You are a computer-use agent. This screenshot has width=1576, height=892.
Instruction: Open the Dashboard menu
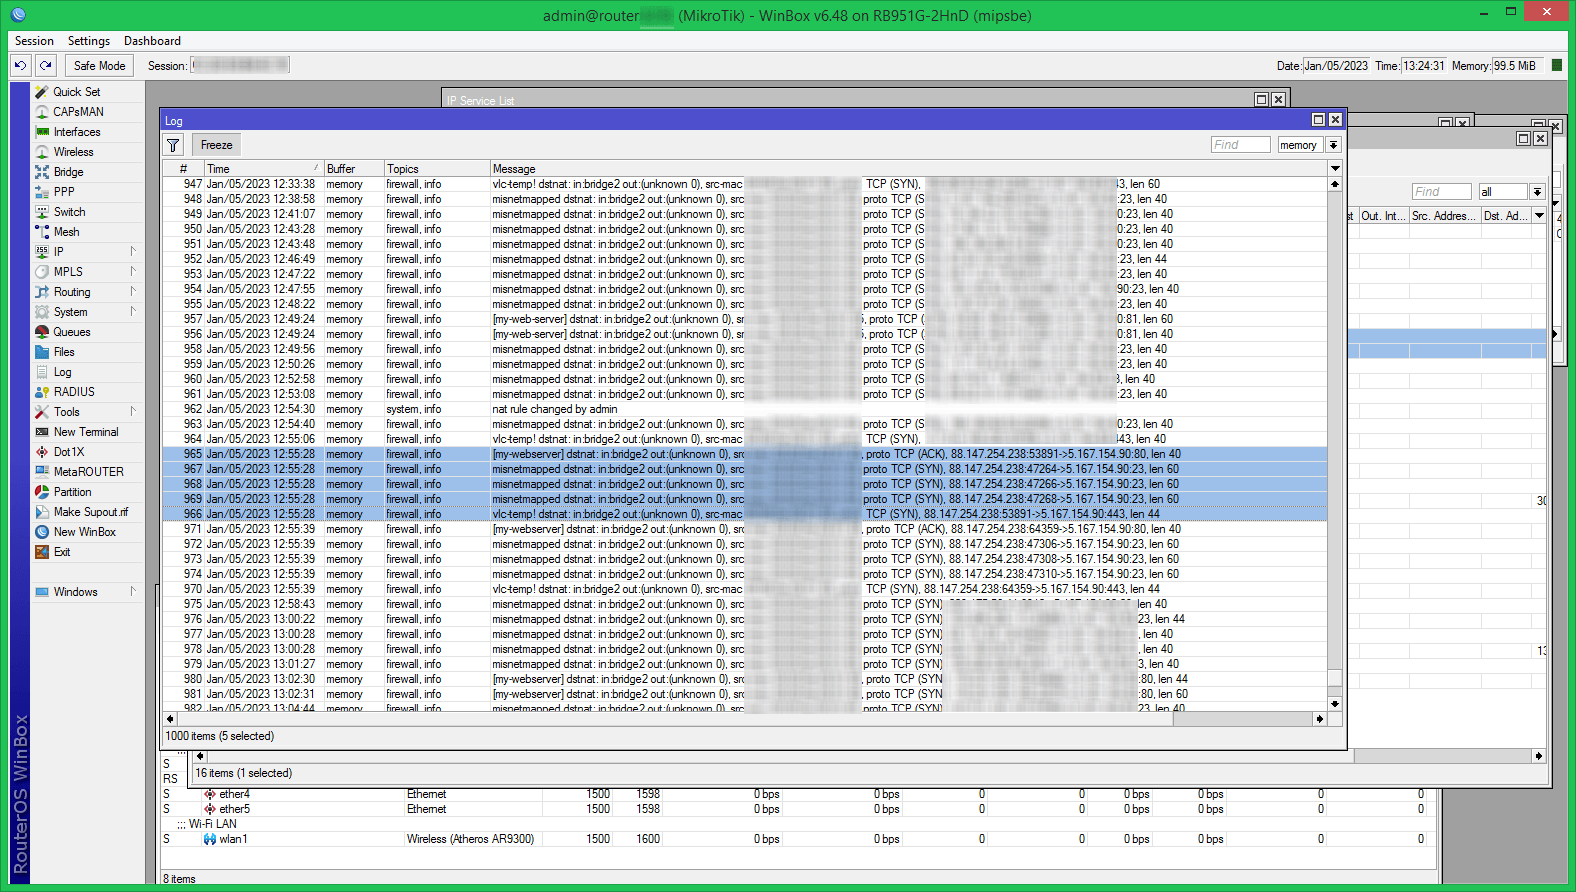click(x=152, y=41)
